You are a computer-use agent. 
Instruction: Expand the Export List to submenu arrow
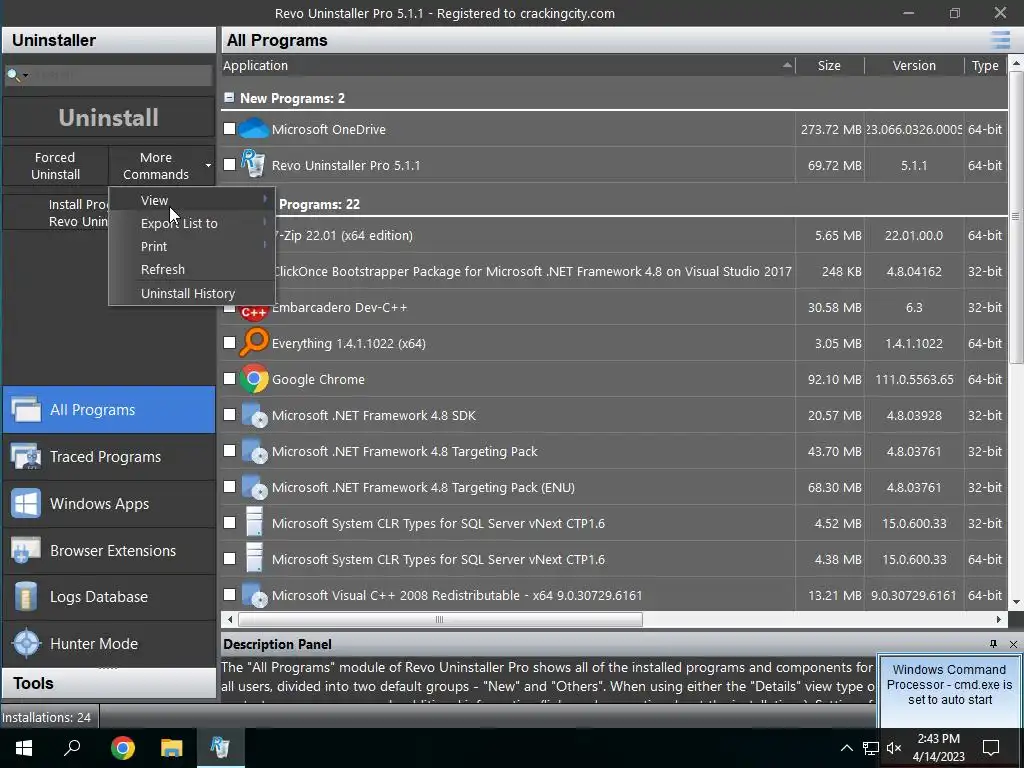(x=265, y=222)
